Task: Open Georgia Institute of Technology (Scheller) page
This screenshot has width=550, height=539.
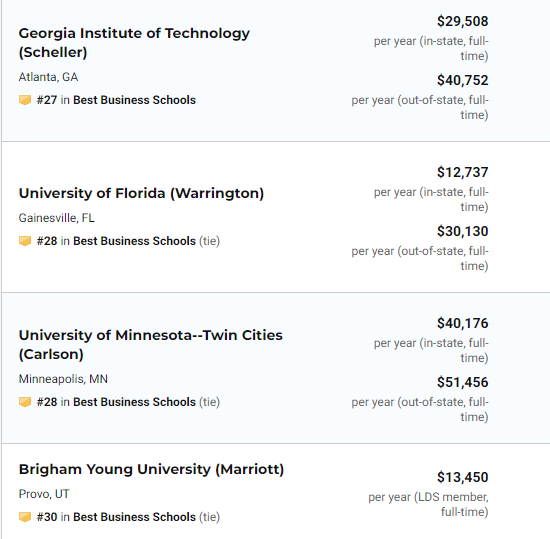Action: [x=134, y=43]
